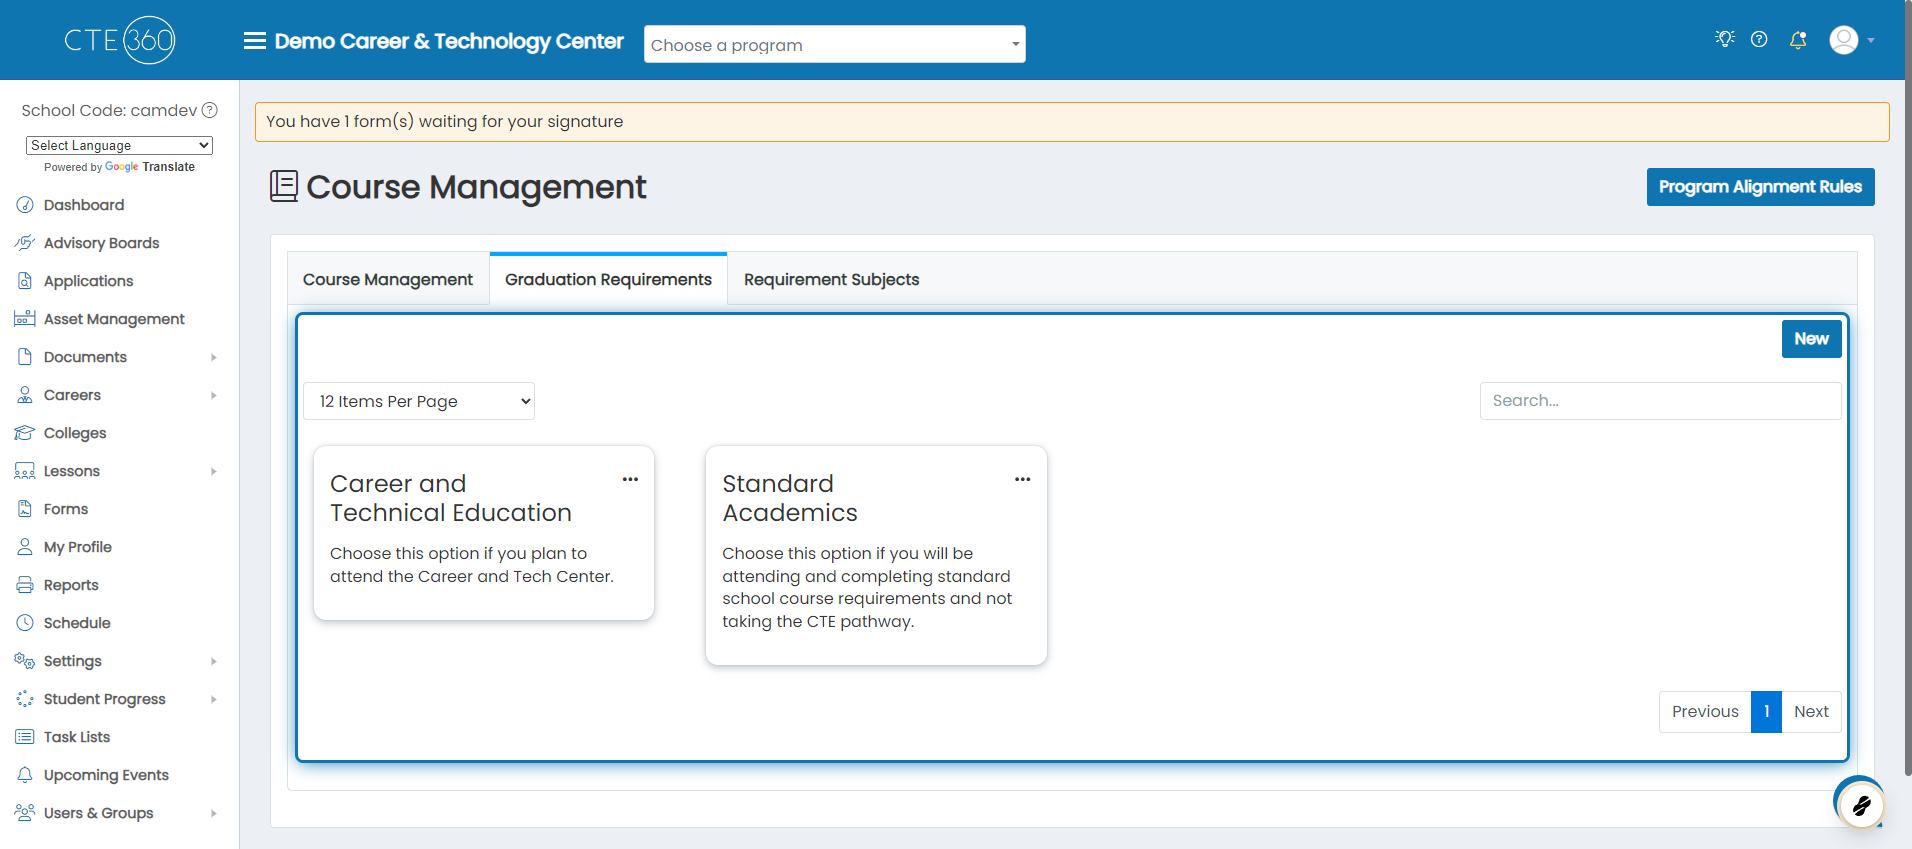Click the School Code help icon
The image size is (1912, 849).
[x=210, y=110]
